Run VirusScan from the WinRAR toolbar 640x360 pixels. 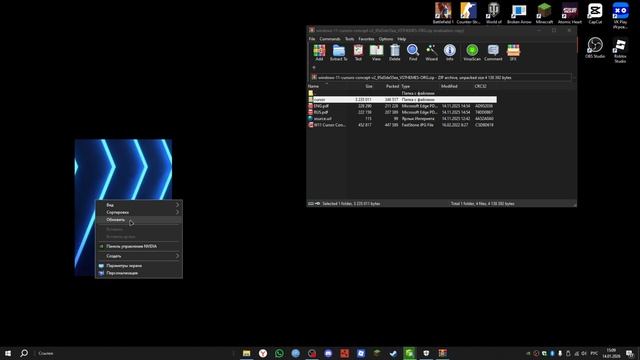pyautogui.click(x=472, y=52)
